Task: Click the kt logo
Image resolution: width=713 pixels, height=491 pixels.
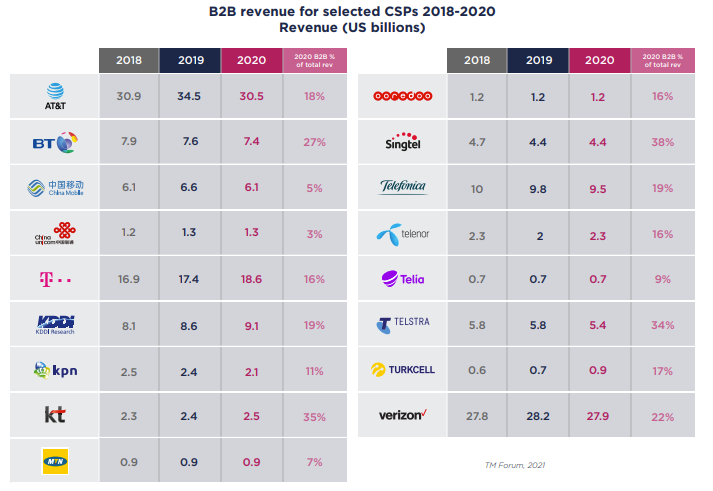Action: point(55,415)
